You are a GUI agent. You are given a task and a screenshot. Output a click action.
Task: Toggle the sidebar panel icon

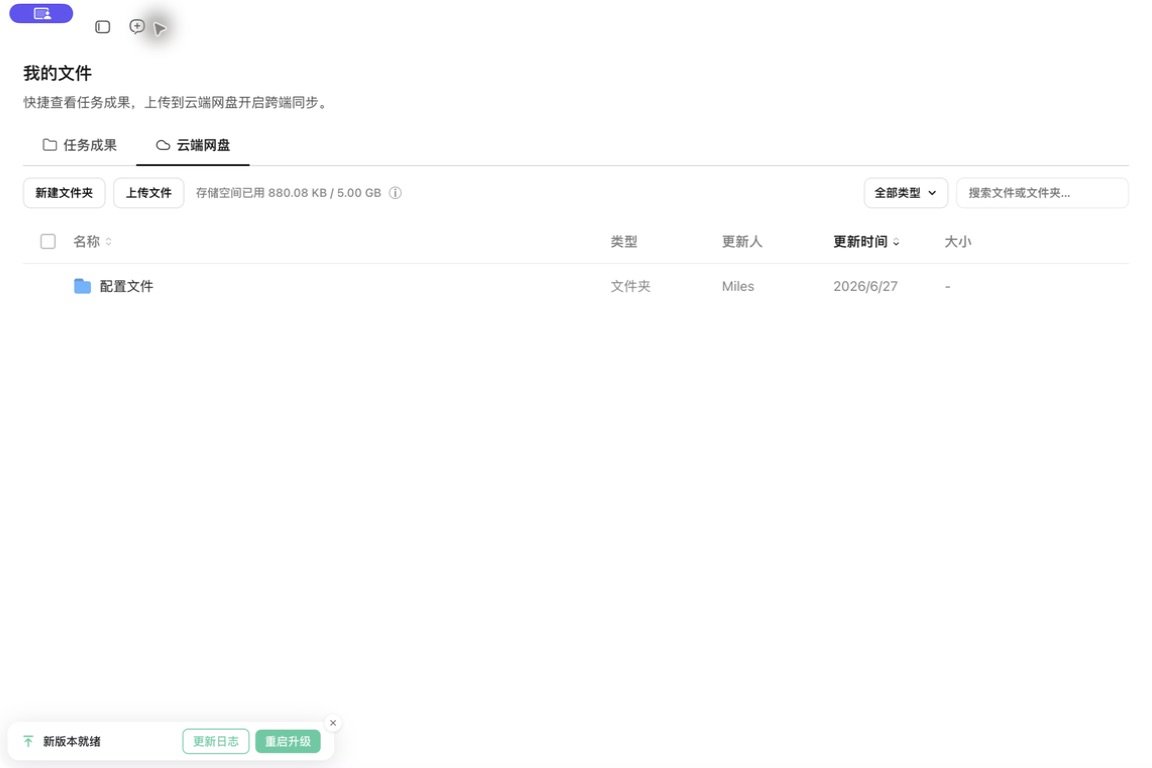coord(103,27)
